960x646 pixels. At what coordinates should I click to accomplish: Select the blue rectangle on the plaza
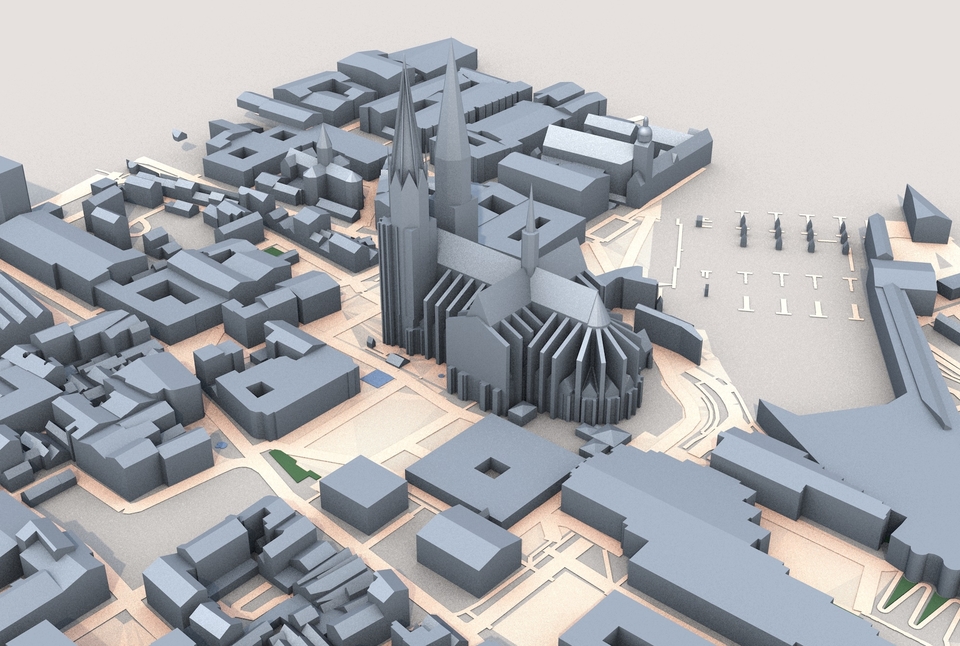click(x=376, y=379)
